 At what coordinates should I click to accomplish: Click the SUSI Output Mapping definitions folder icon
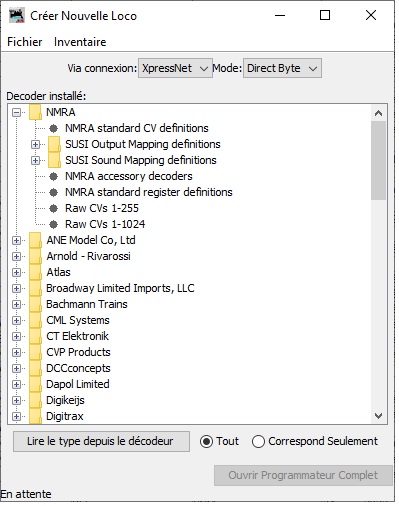[x=54, y=144]
